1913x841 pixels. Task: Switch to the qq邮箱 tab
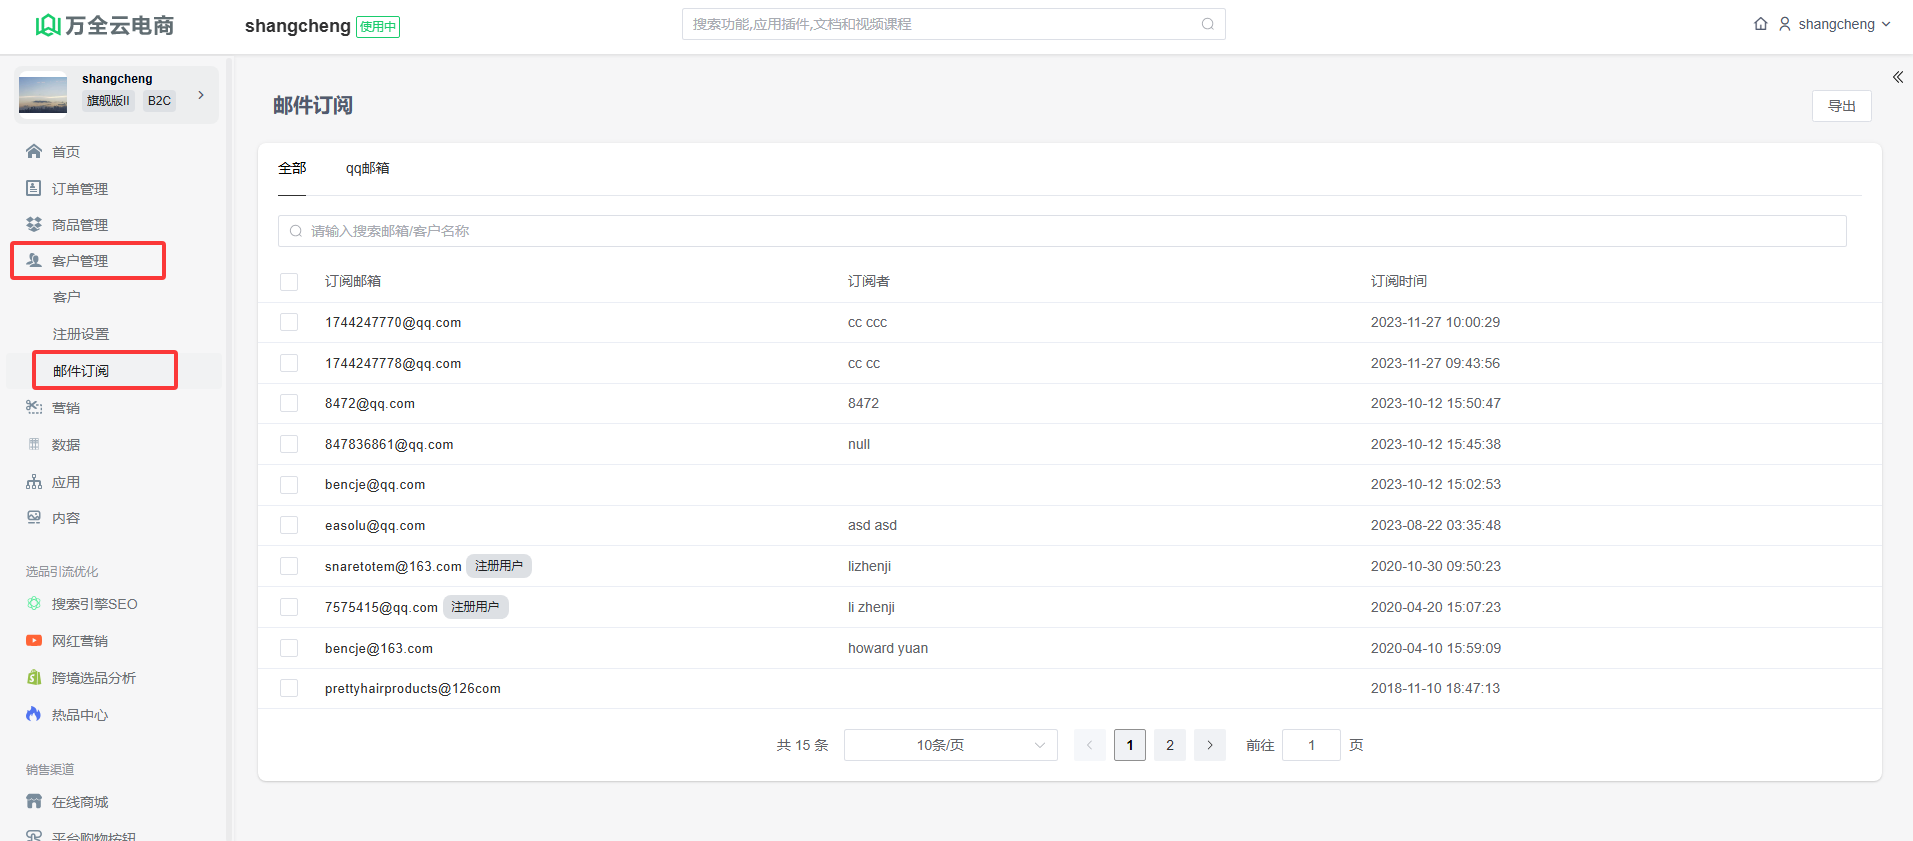[x=367, y=168]
